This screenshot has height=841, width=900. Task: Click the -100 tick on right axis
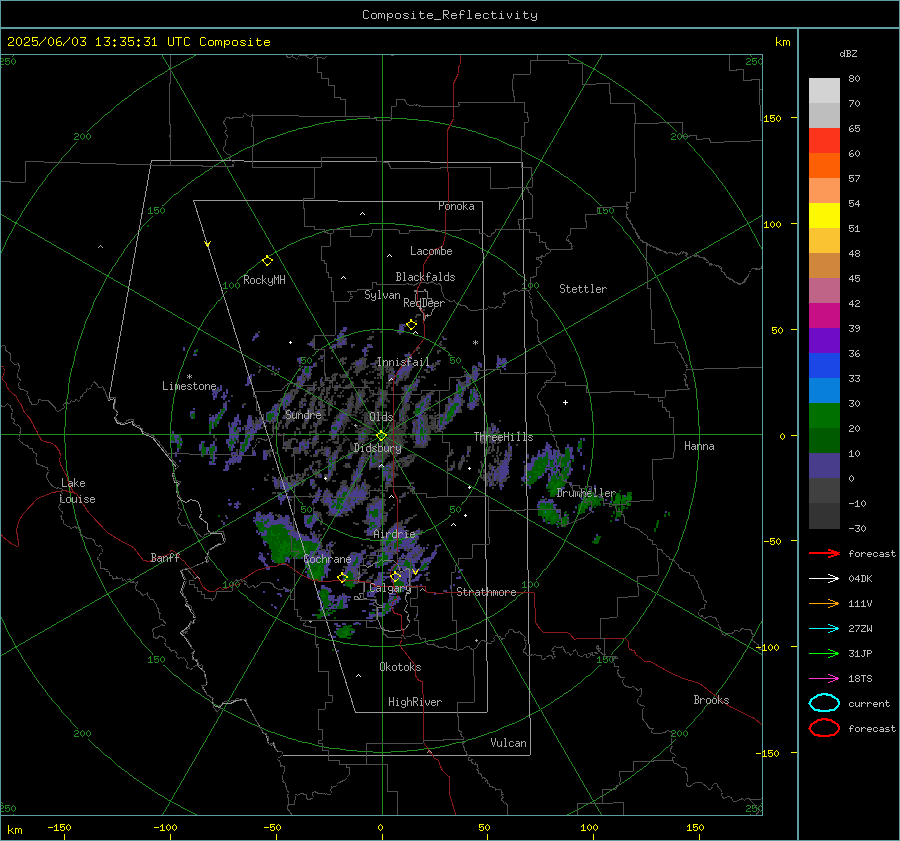click(x=767, y=647)
